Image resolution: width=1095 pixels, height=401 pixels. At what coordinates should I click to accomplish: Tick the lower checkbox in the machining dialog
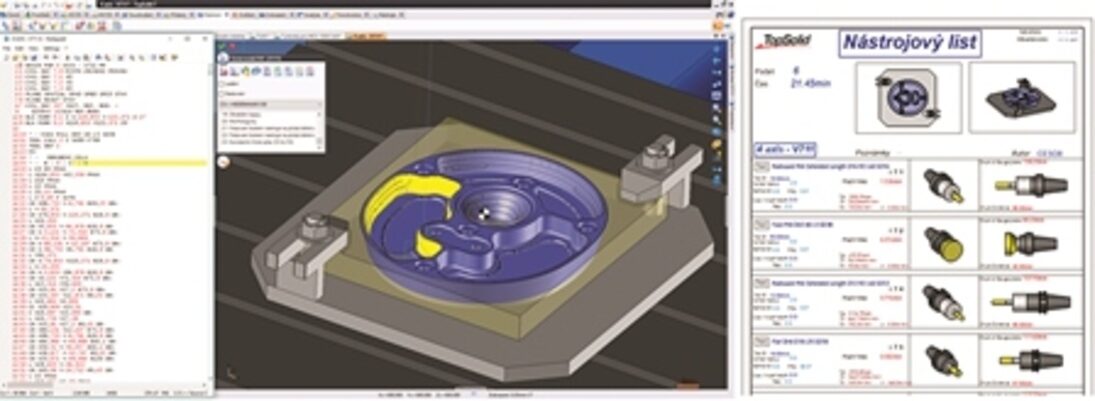(222, 95)
